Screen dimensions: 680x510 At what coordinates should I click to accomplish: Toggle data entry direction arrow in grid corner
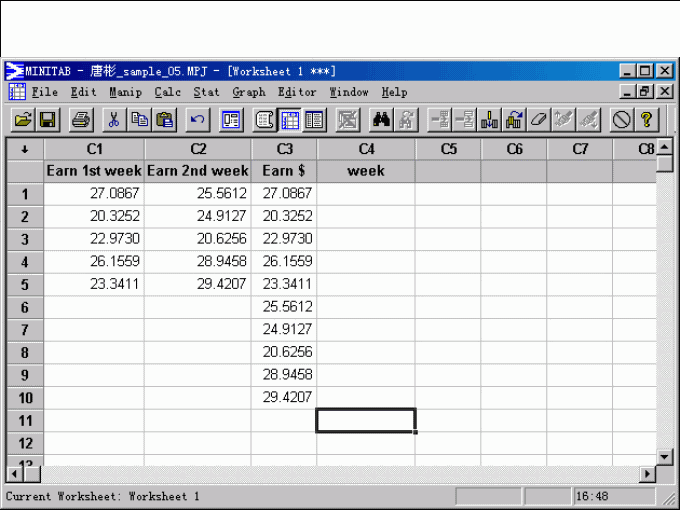pyautogui.click(x=25, y=149)
